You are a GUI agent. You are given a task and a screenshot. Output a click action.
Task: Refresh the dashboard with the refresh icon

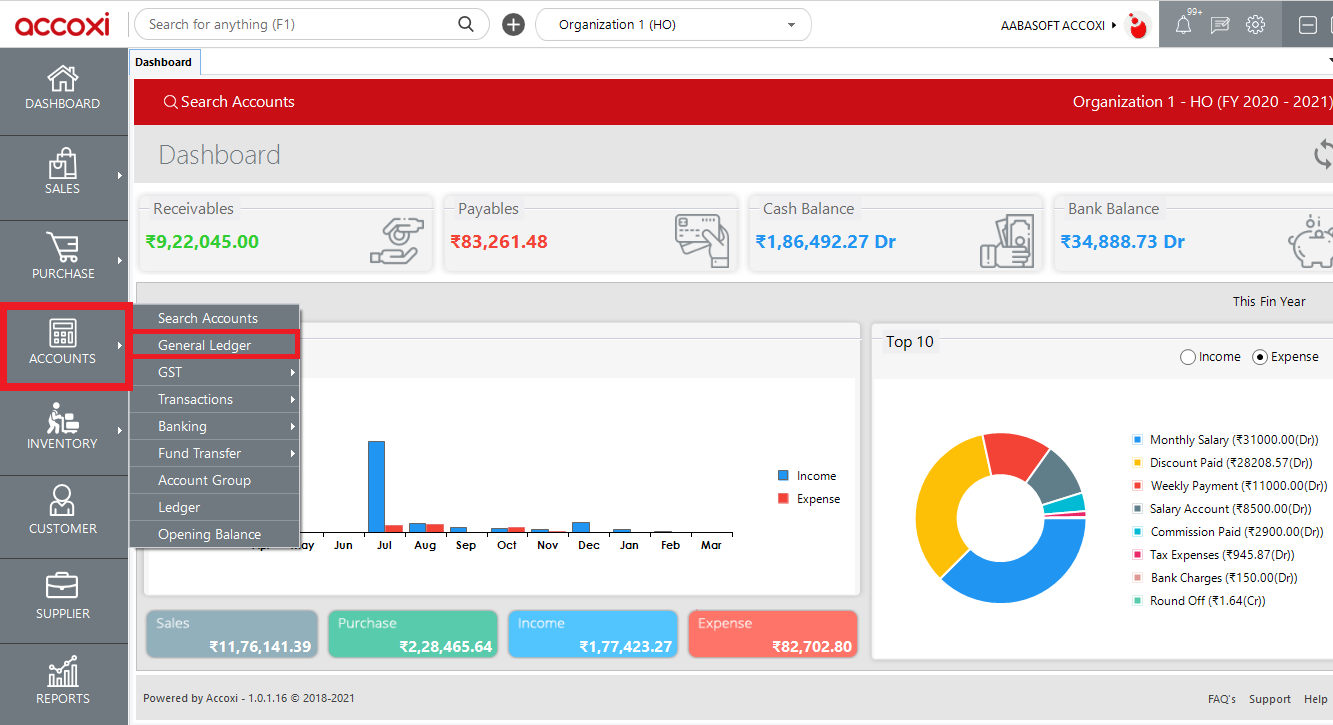1323,155
